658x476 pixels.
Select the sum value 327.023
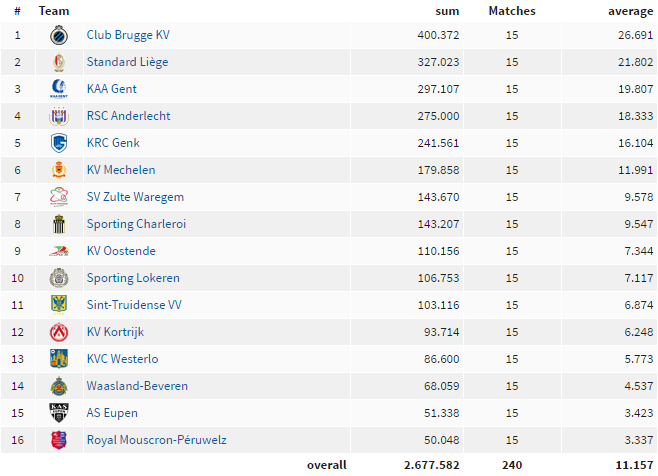[x=438, y=62]
